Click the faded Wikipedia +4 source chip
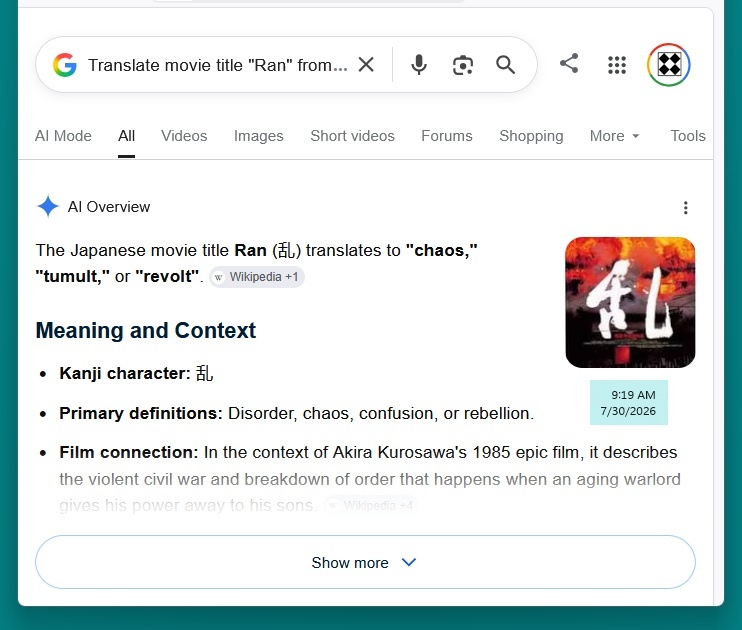 371,506
